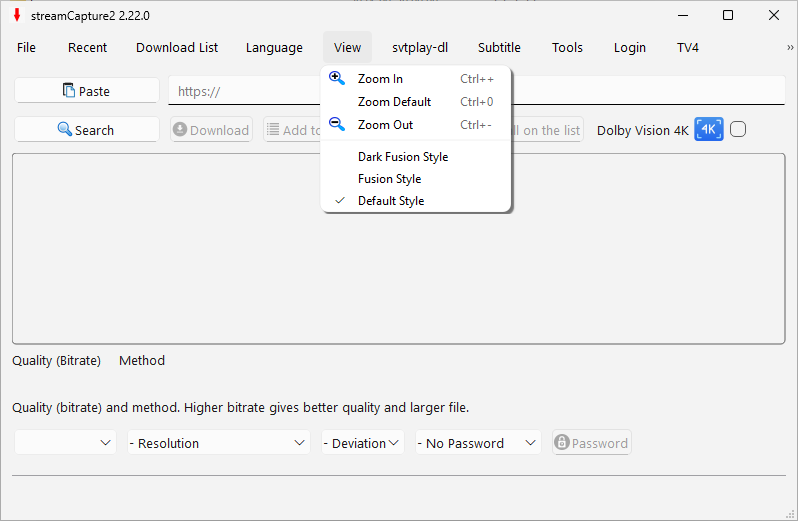
Task: Click the greyed Download button
Action: 211,130
